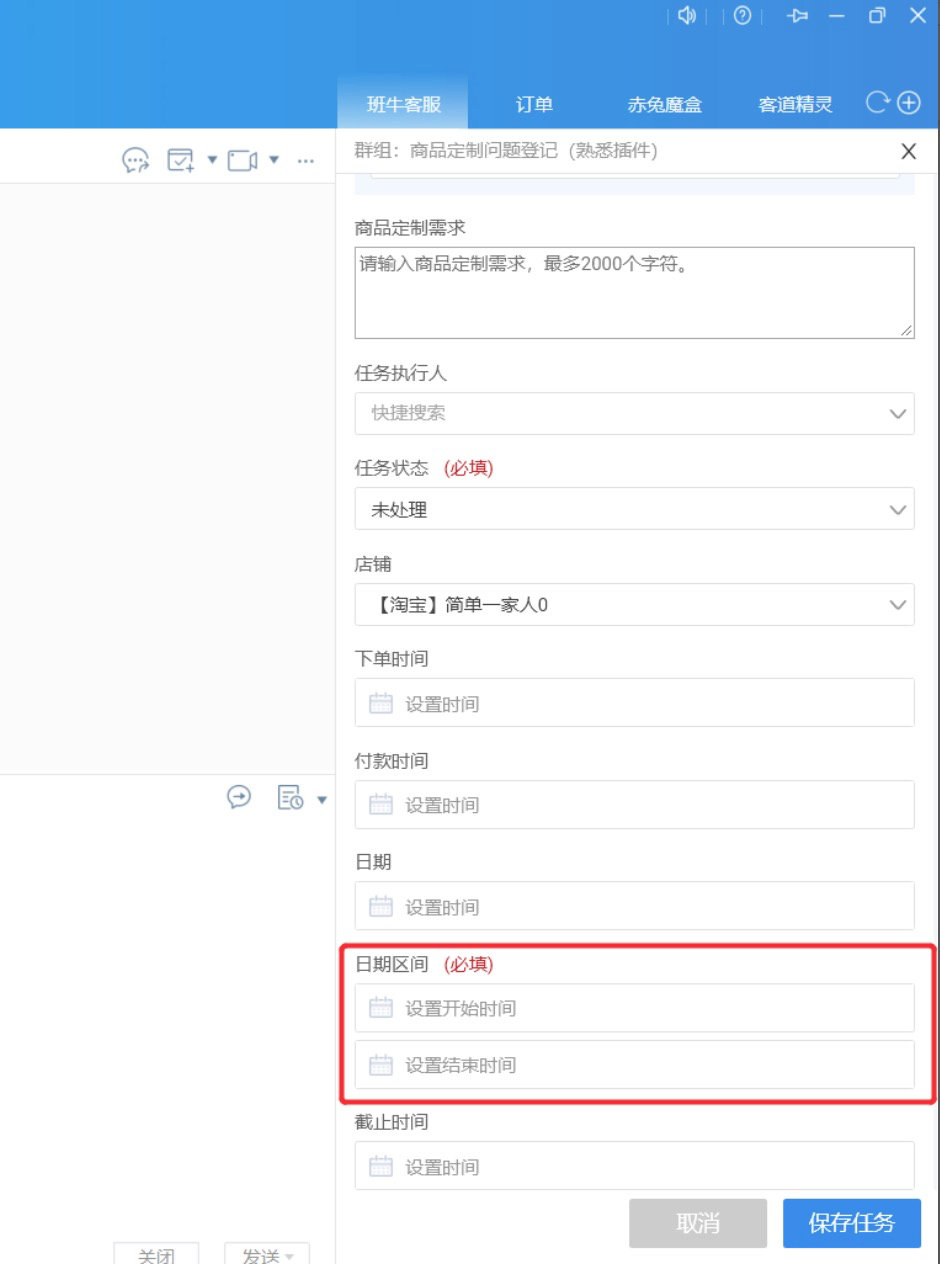The image size is (940, 1264).
Task: Click the pin window icon
Action: click(x=797, y=16)
